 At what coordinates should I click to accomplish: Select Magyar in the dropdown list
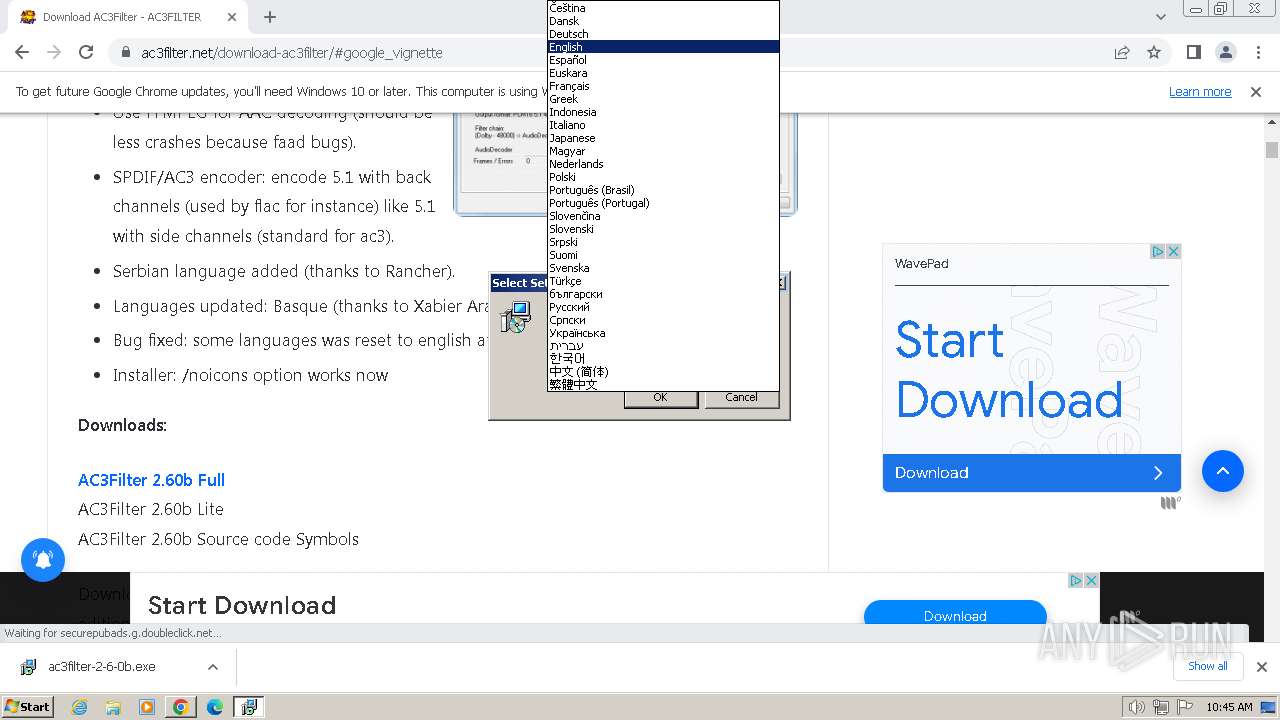pos(663,151)
